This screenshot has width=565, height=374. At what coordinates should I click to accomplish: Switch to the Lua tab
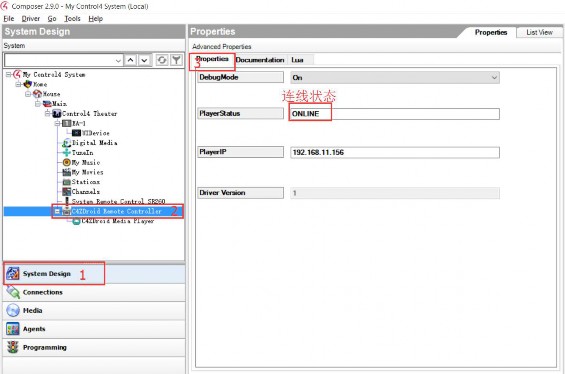[297, 60]
